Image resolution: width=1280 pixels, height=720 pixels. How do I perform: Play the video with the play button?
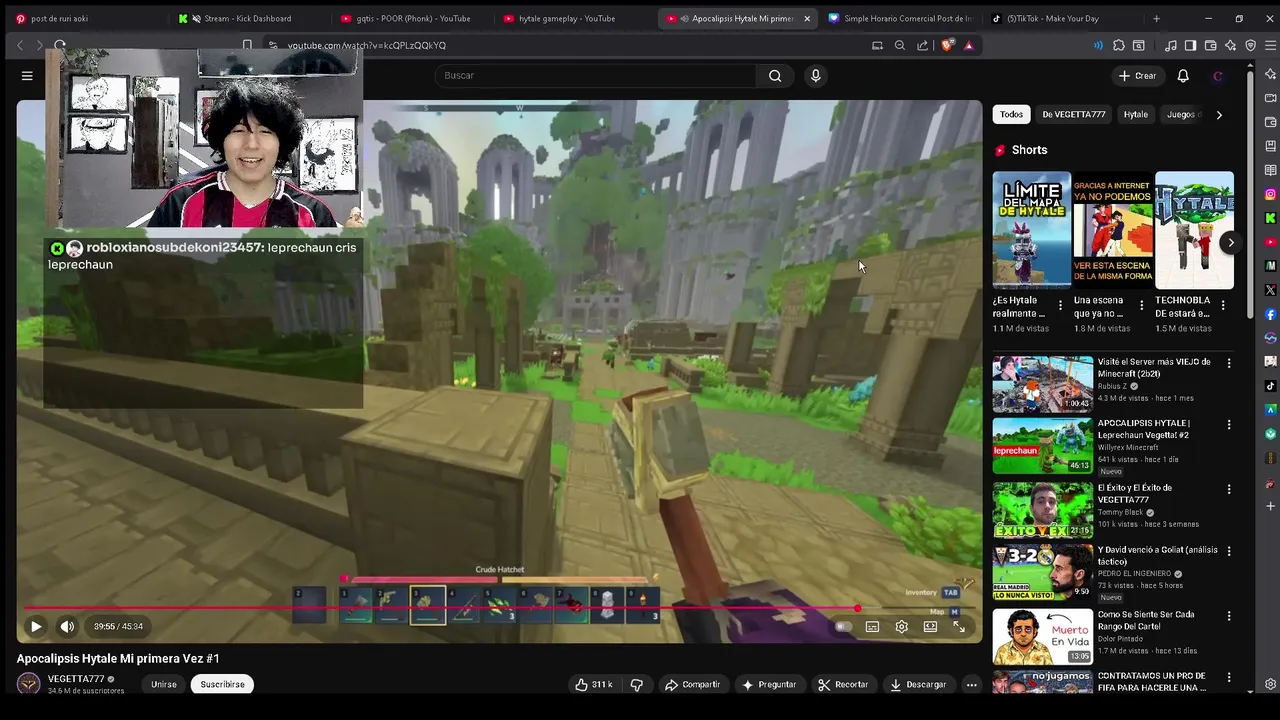tap(36, 626)
